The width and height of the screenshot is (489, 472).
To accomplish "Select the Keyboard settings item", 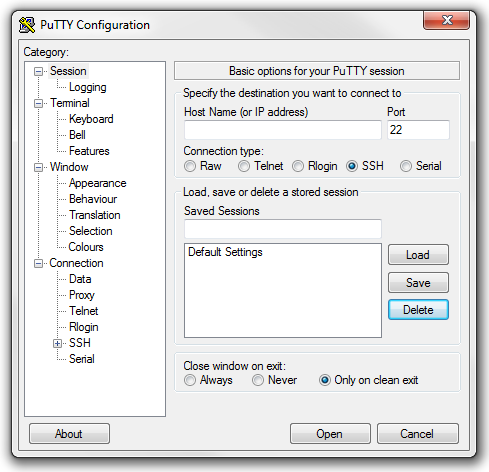I will [x=91, y=119].
